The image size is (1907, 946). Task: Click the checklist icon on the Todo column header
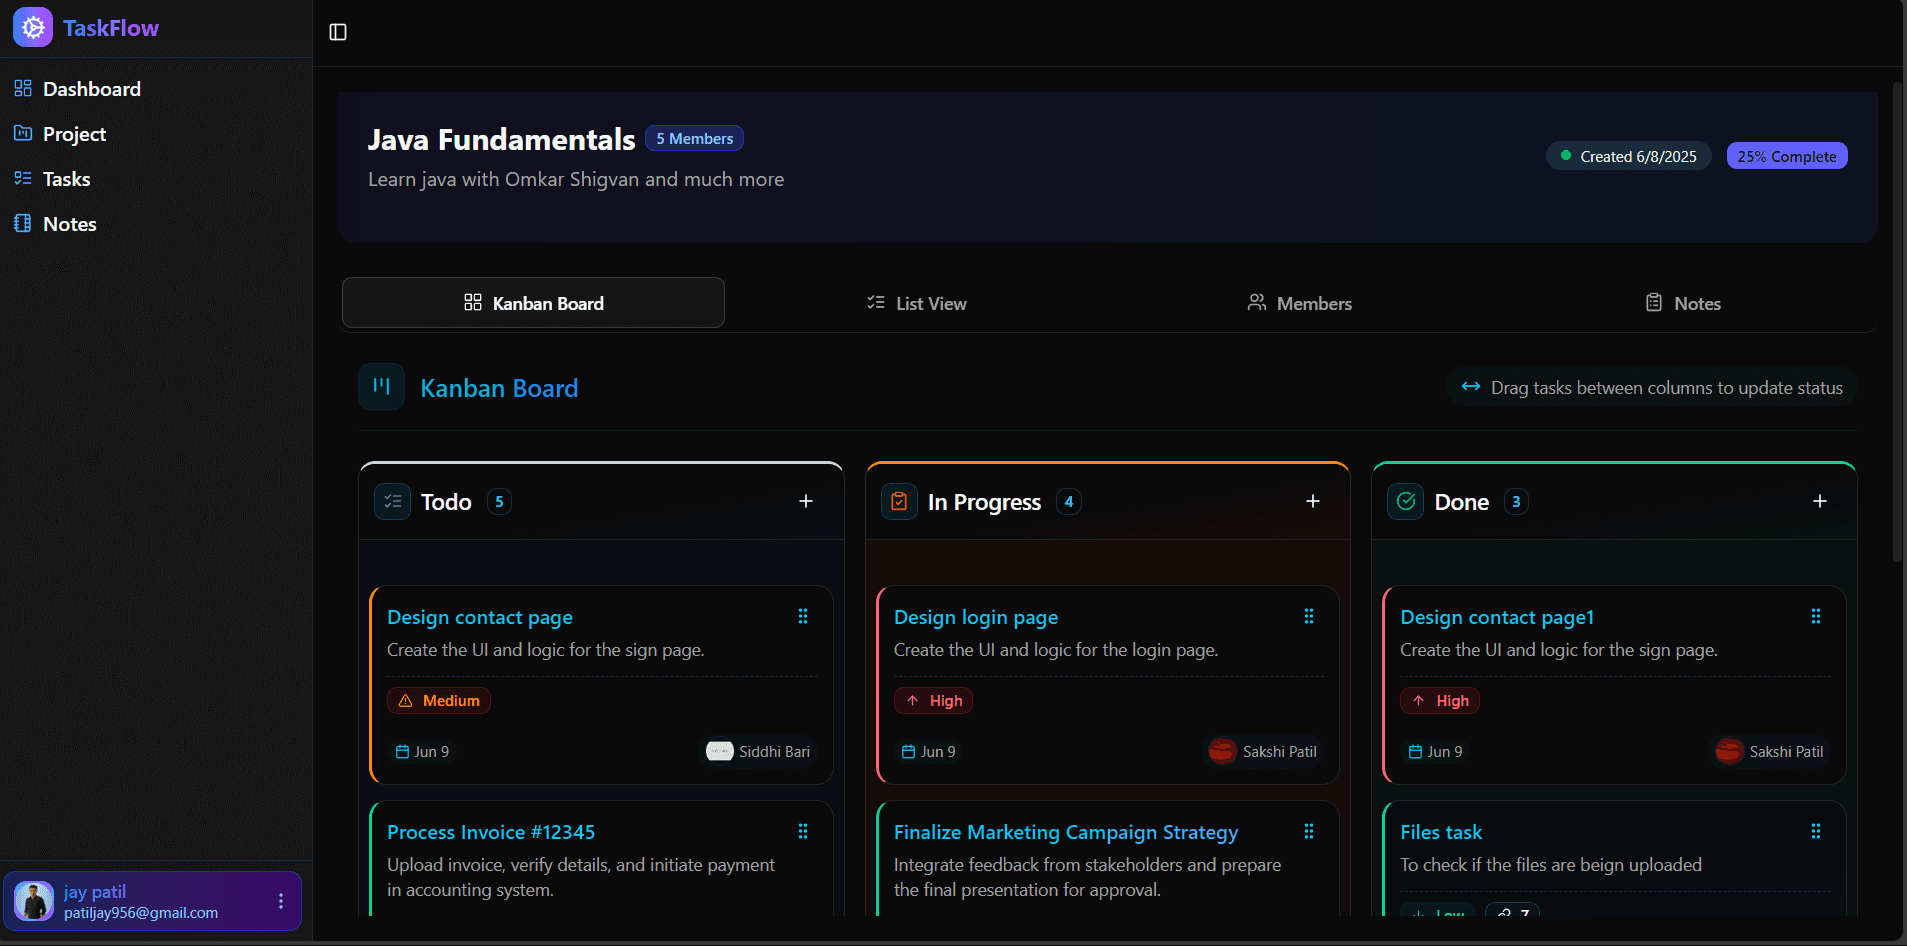(392, 501)
